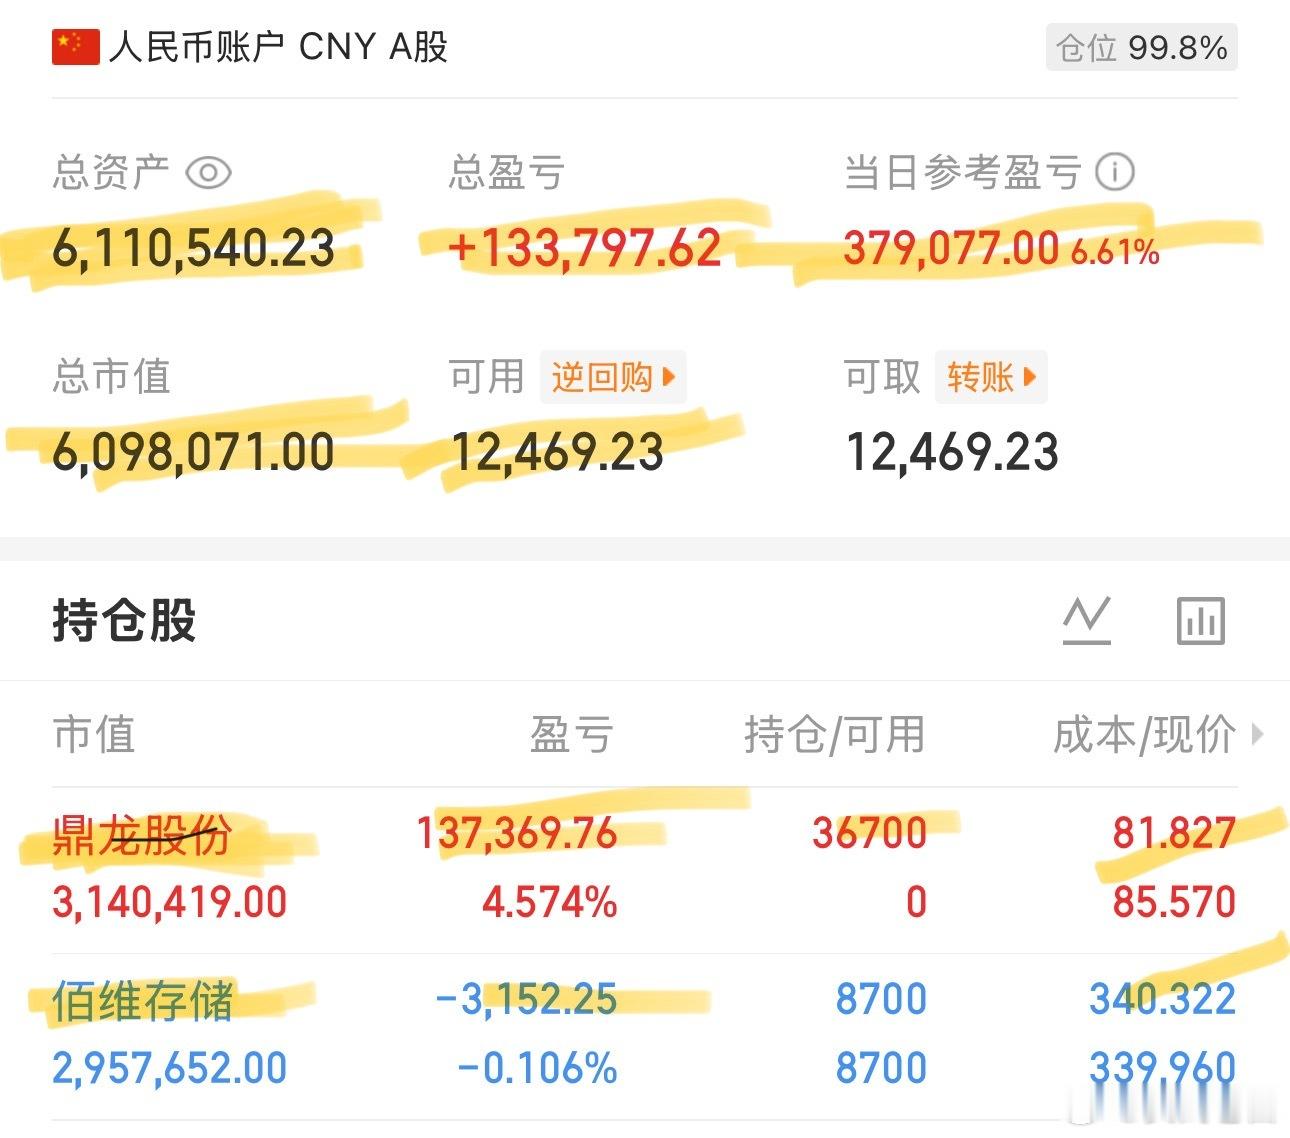This screenshot has width=1290, height=1138.
Task: Click 佰维存储 market value 2,957,652.00
Action: click(x=169, y=1068)
